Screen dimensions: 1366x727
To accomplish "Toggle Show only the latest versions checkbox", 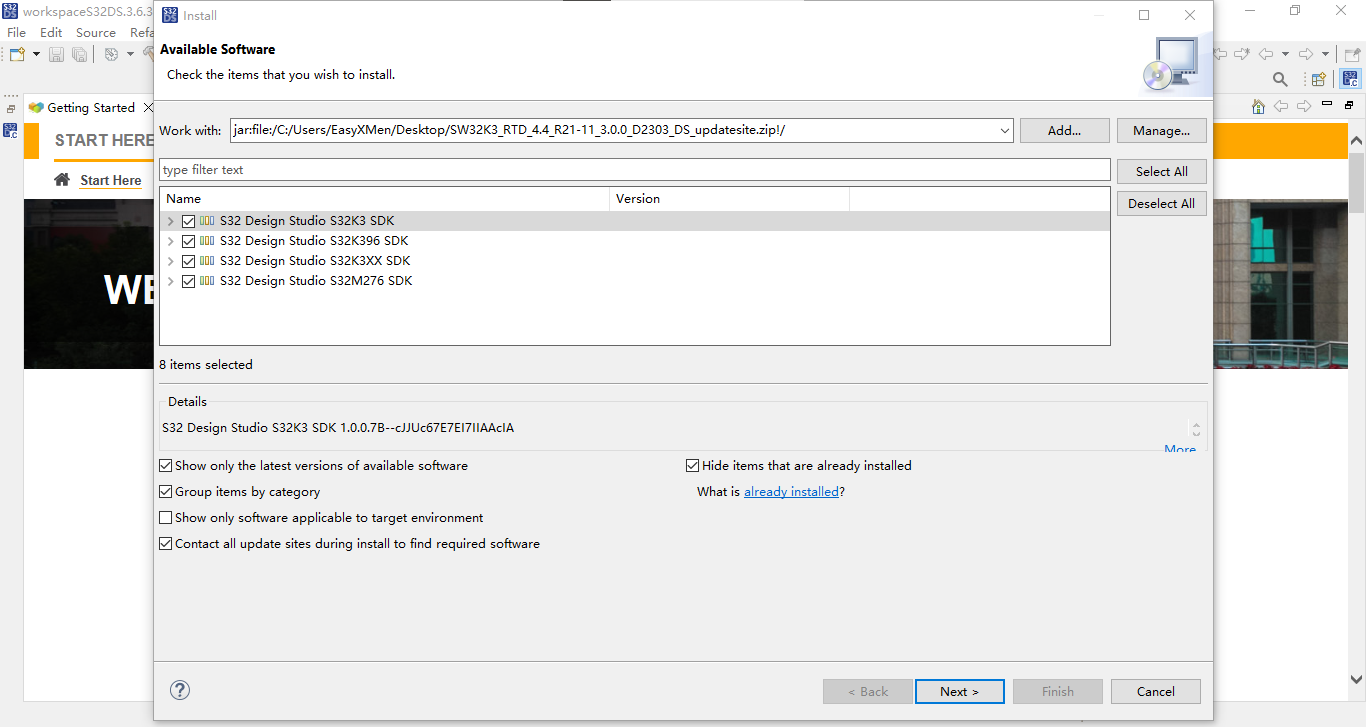I will click(x=166, y=466).
